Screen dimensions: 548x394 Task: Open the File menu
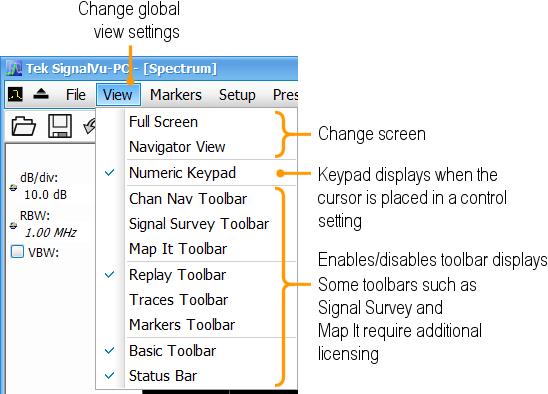(75, 94)
